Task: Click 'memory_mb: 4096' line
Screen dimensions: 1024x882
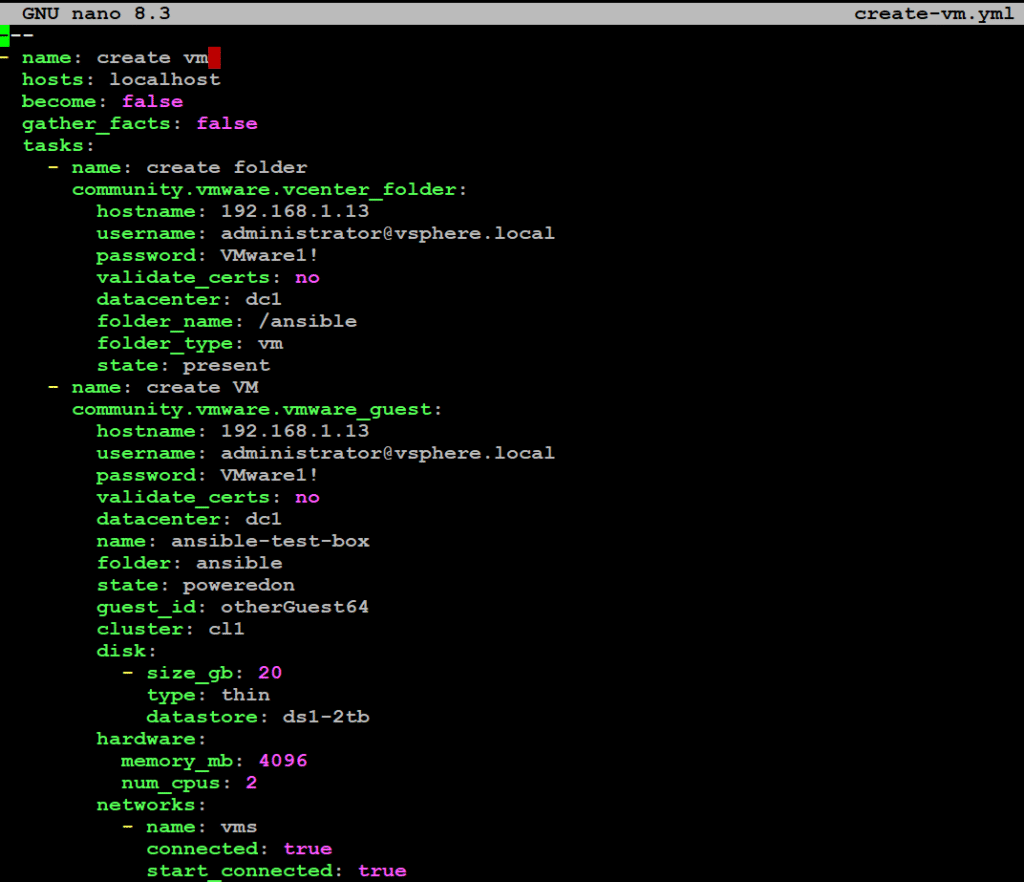Action: click(214, 761)
